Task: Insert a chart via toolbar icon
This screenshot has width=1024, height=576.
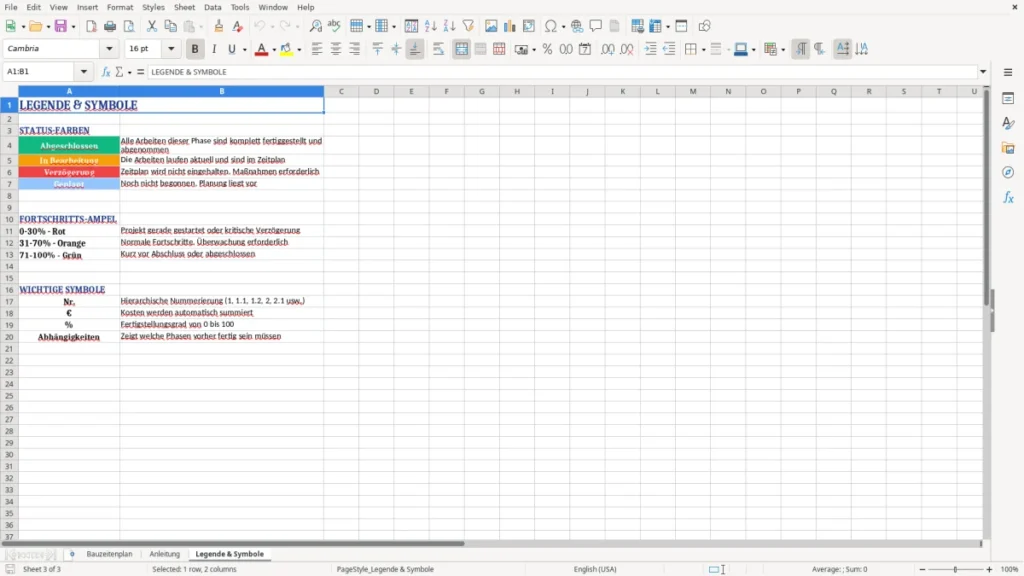Action: click(x=510, y=26)
